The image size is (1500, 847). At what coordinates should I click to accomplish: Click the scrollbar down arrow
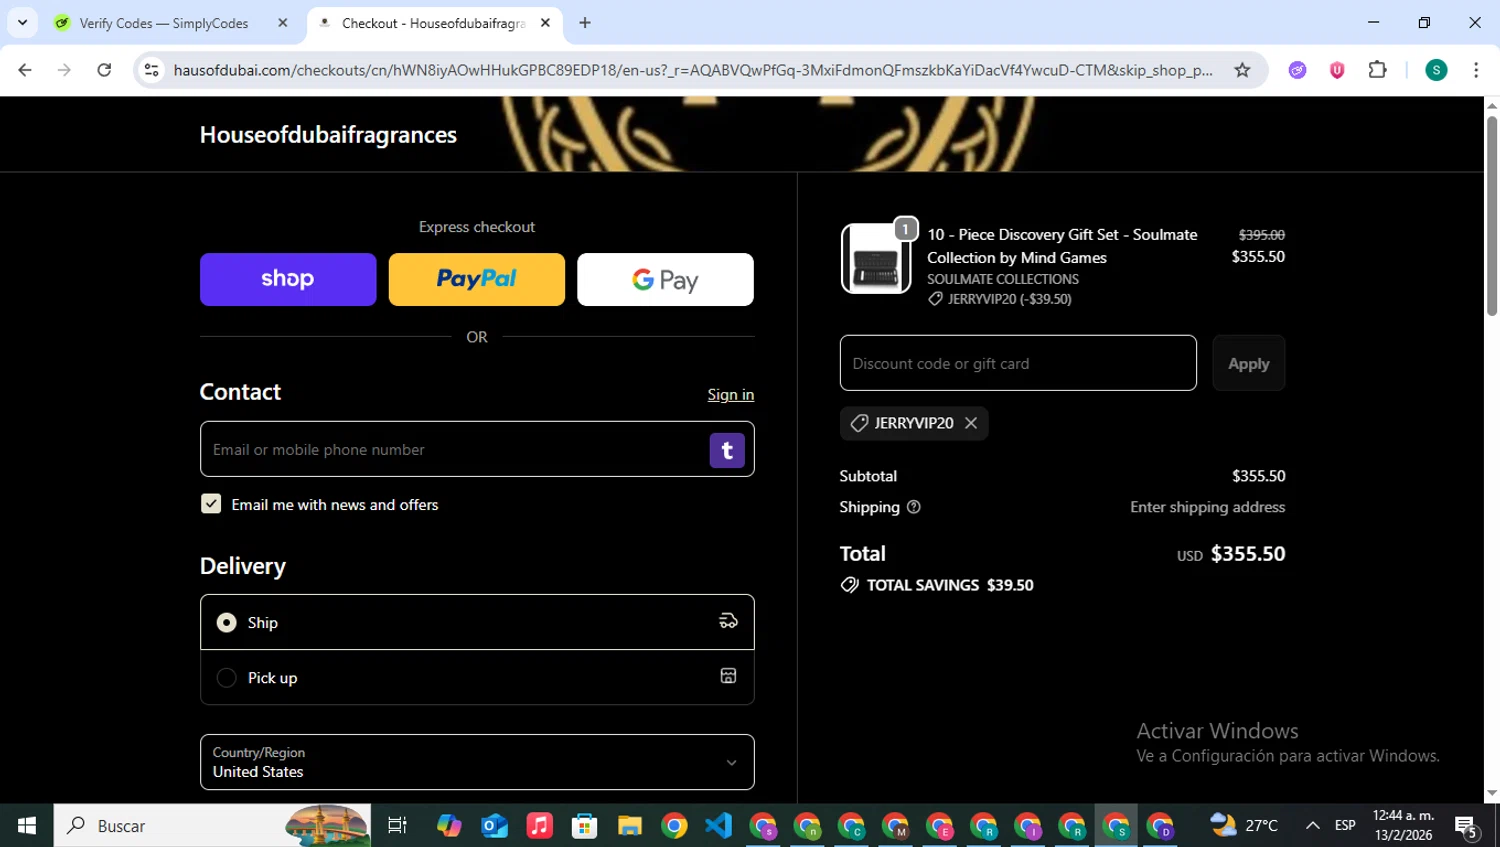[x=1492, y=794]
